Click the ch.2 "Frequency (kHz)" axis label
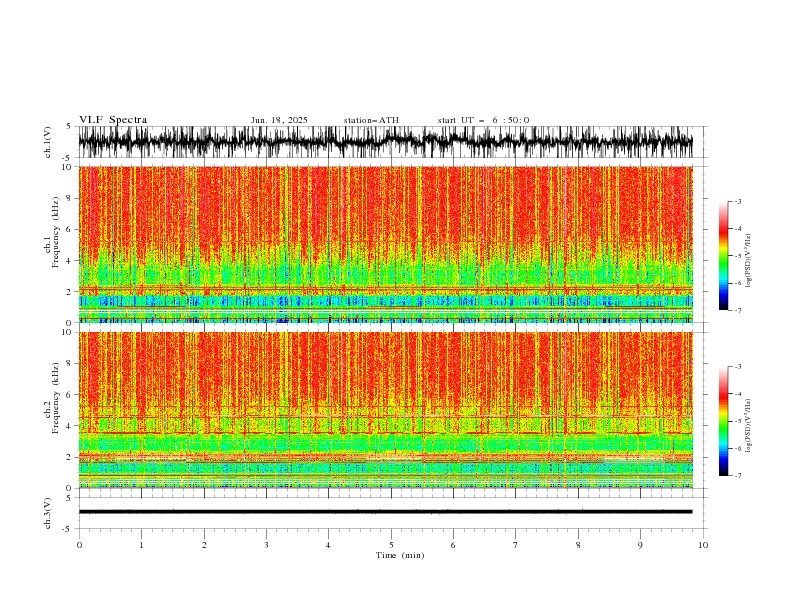The width and height of the screenshot is (792, 612). [56, 398]
